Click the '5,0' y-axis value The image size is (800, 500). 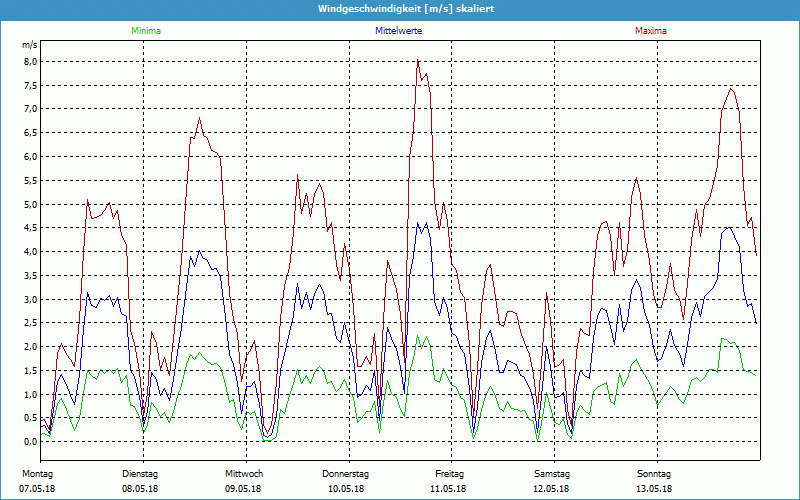[x=31, y=205]
